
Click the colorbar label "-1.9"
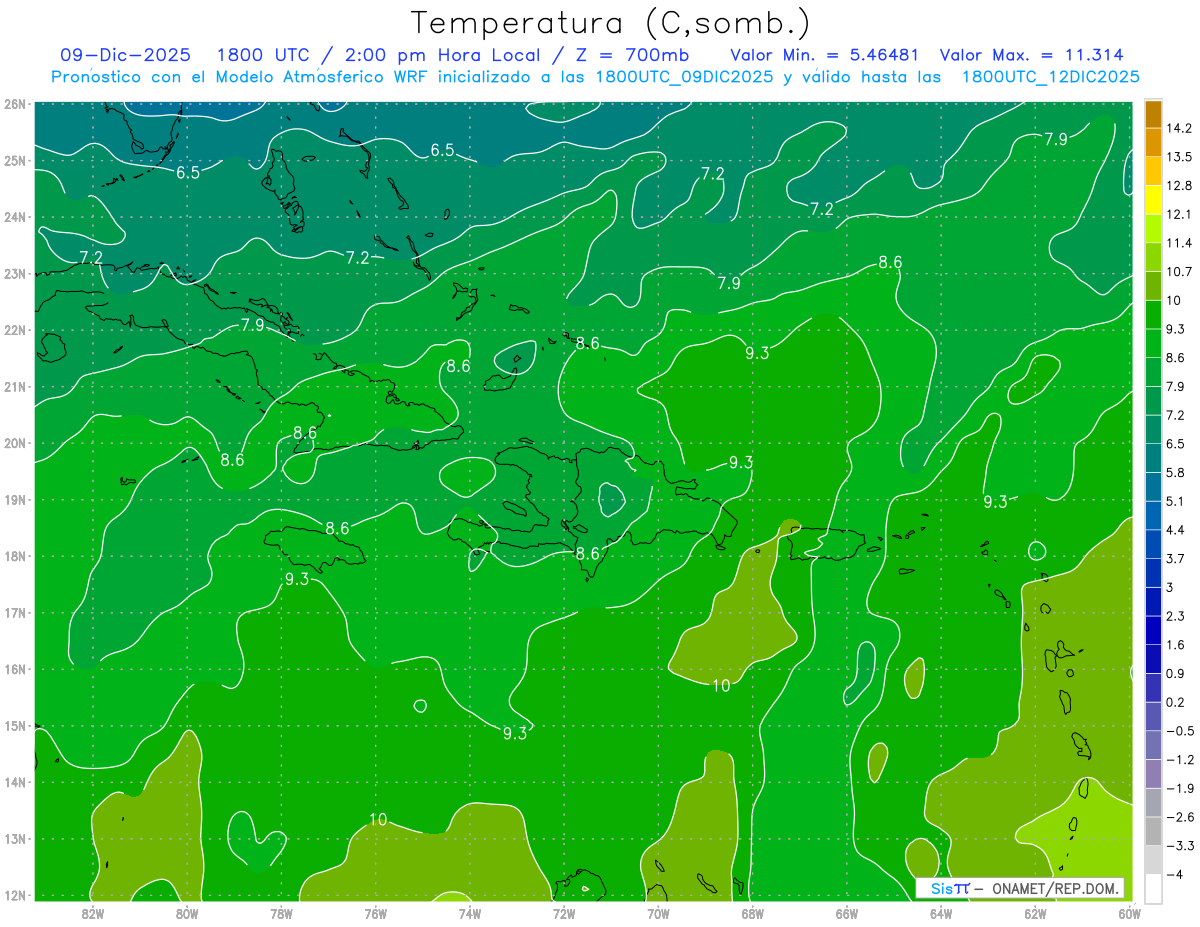pos(1179,788)
